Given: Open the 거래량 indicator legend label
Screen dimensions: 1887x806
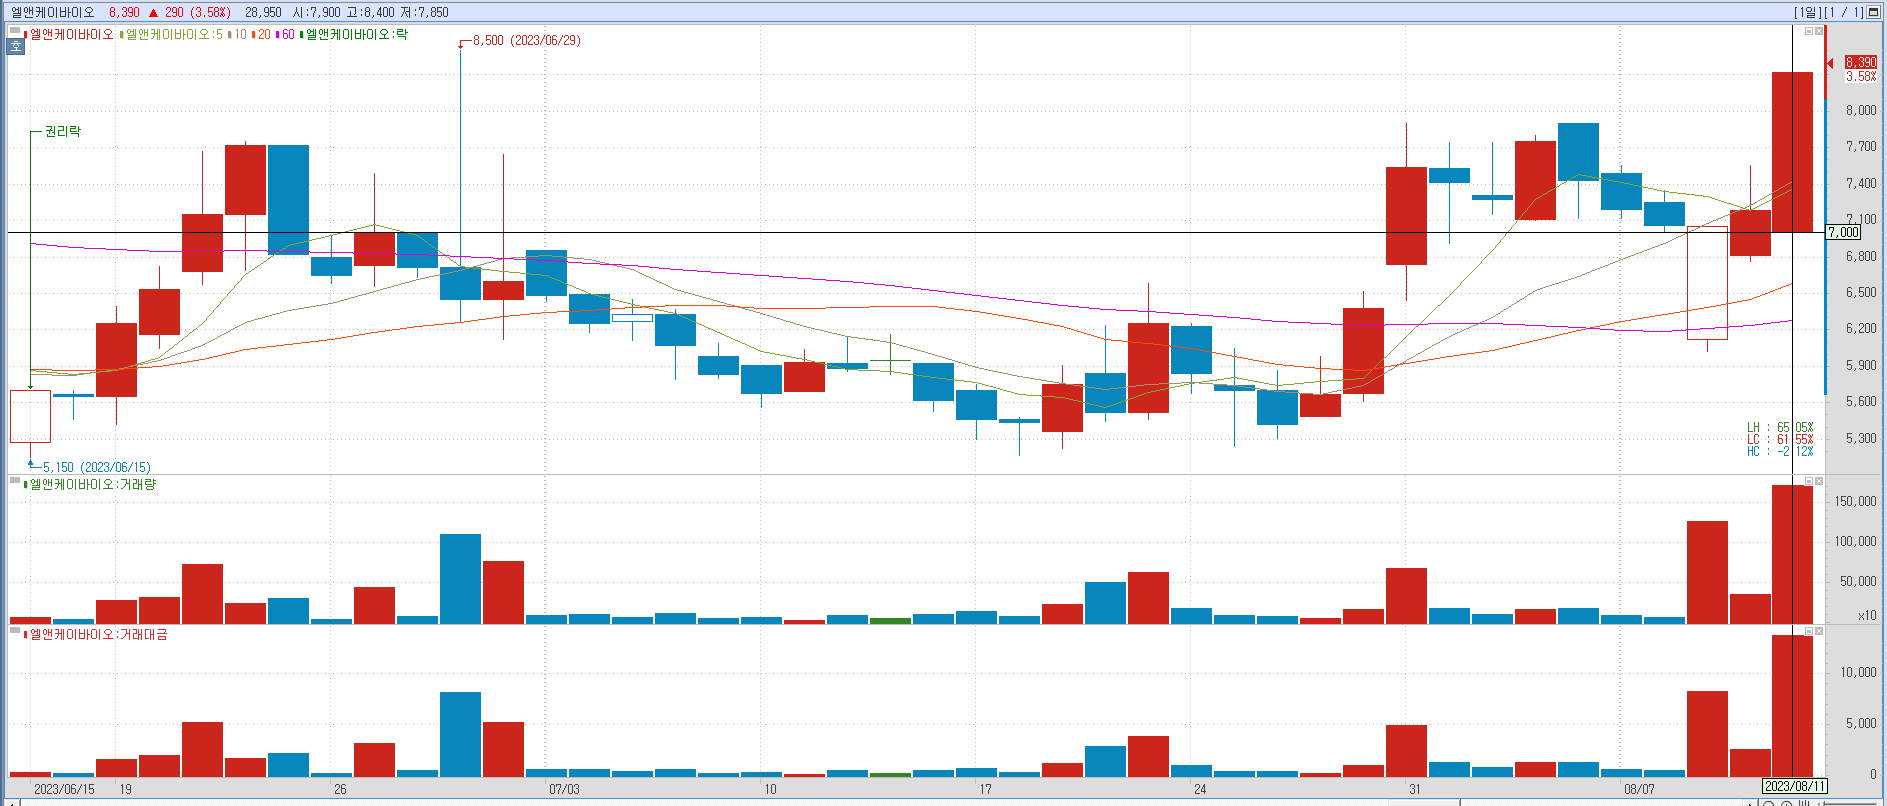Looking at the screenshot, I should 92,484.
